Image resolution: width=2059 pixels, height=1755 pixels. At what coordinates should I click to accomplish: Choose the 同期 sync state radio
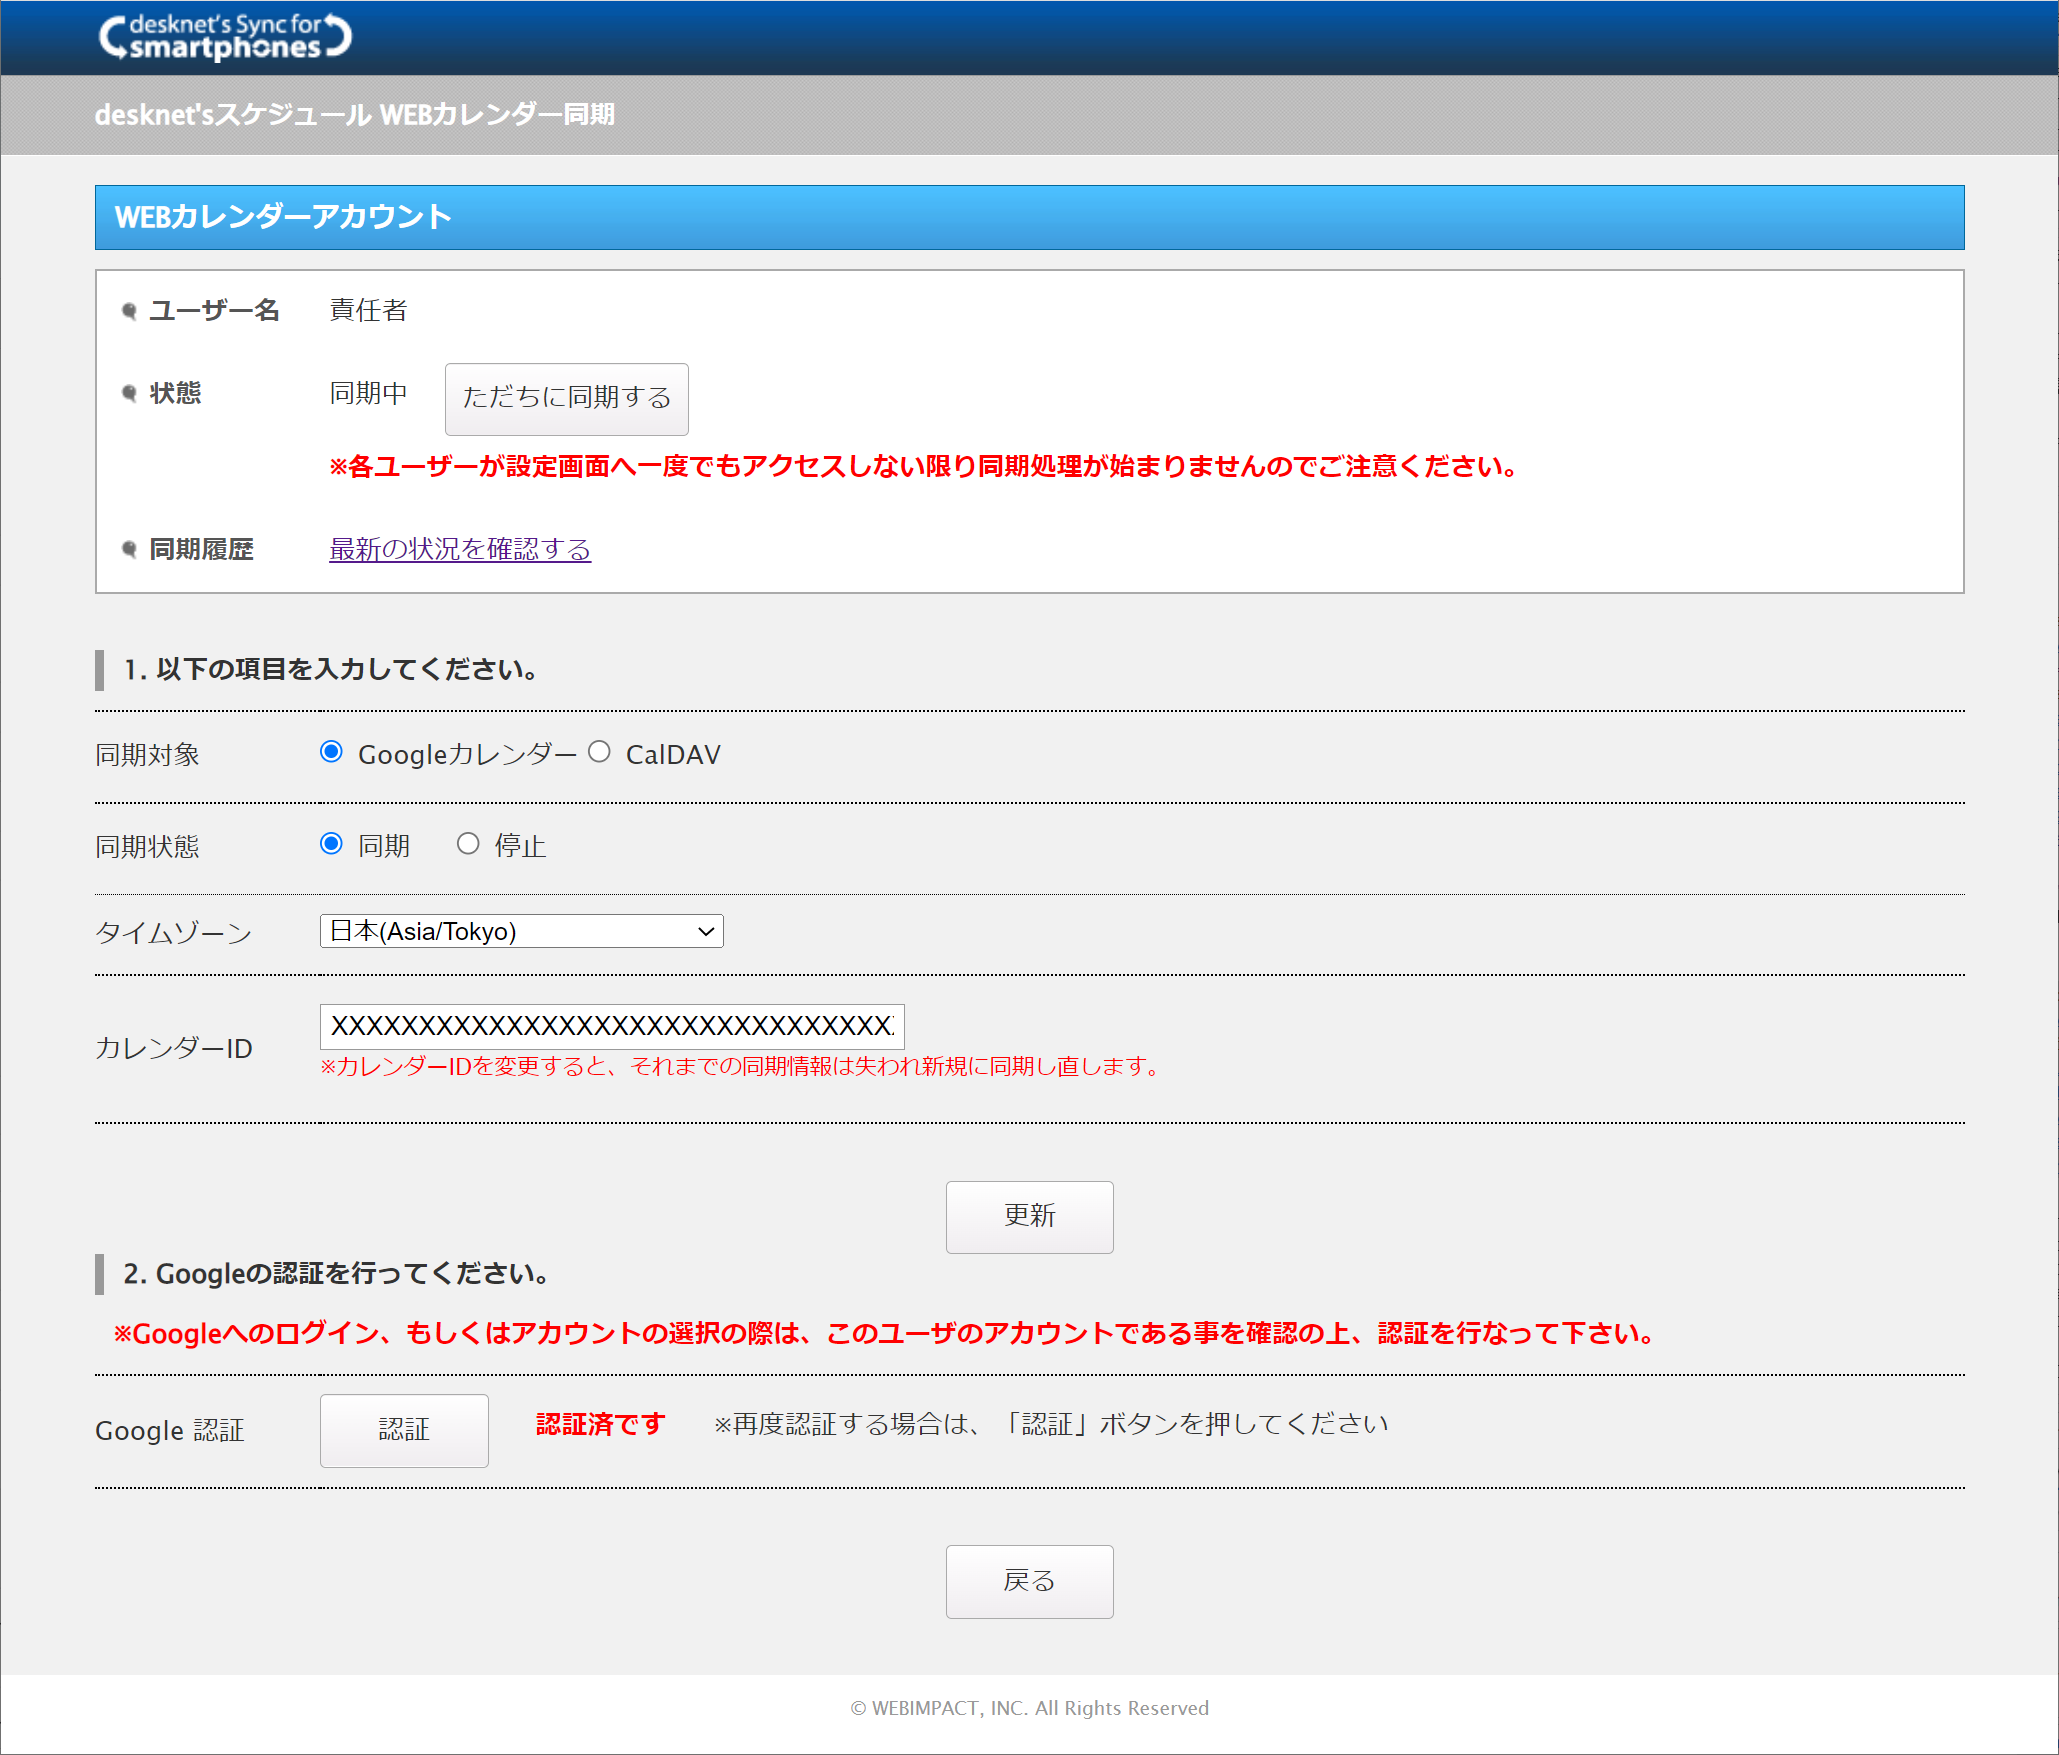point(331,844)
